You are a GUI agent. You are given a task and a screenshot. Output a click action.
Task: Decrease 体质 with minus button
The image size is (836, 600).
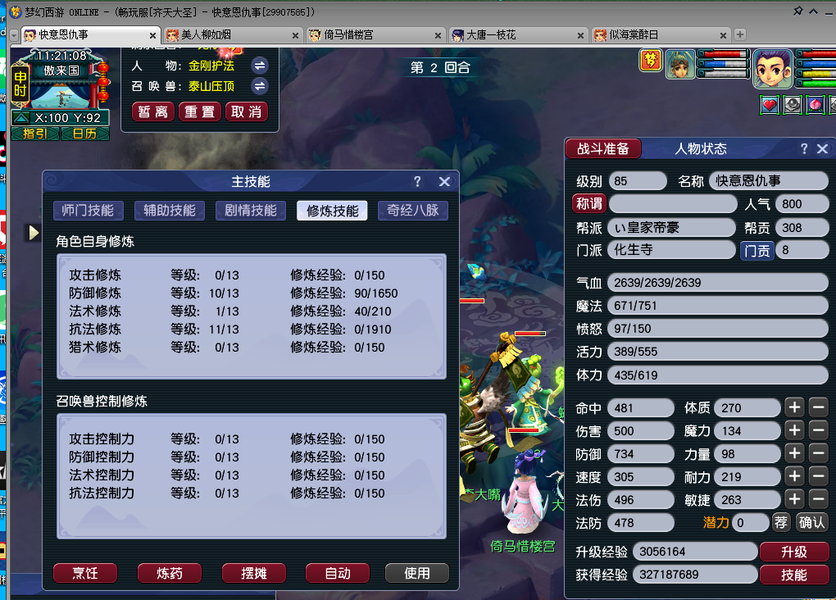click(x=818, y=408)
